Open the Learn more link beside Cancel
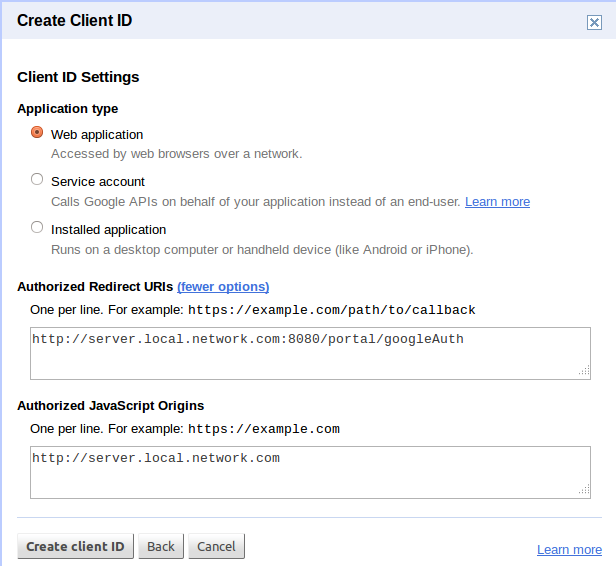616x566 pixels. click(x=569, y=550)
